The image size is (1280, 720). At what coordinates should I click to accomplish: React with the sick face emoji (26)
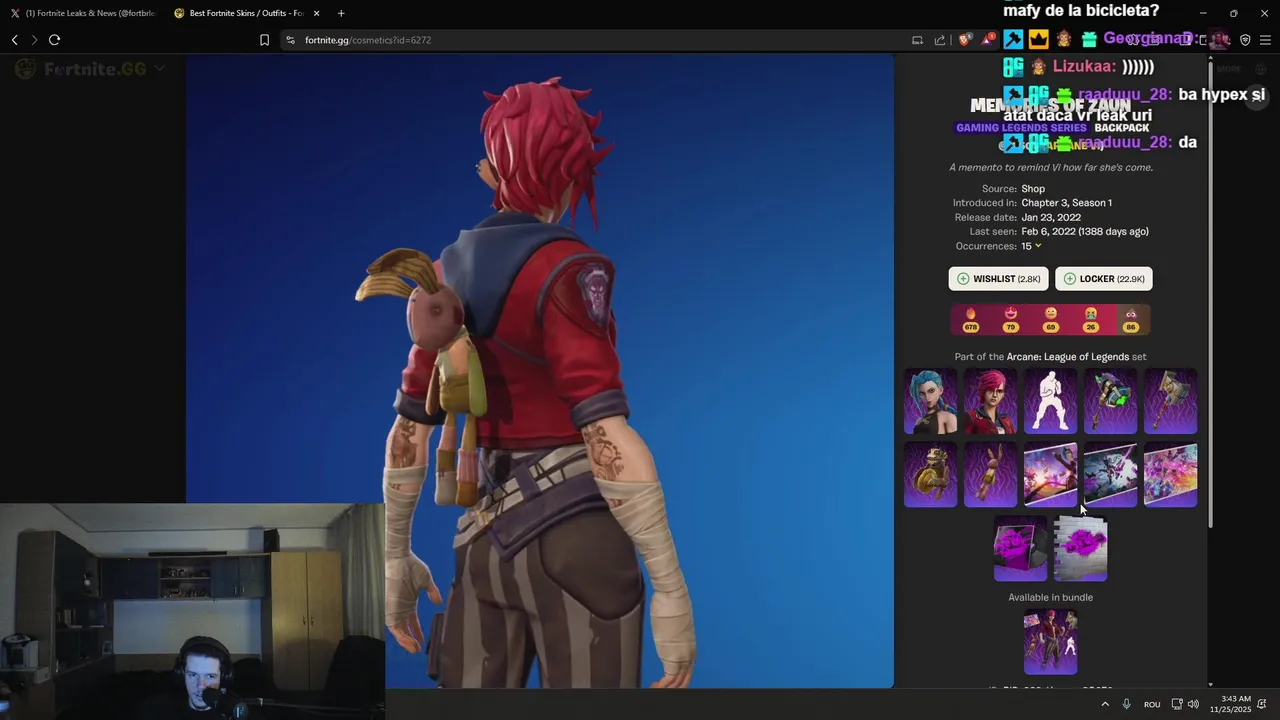point(1091,320)
